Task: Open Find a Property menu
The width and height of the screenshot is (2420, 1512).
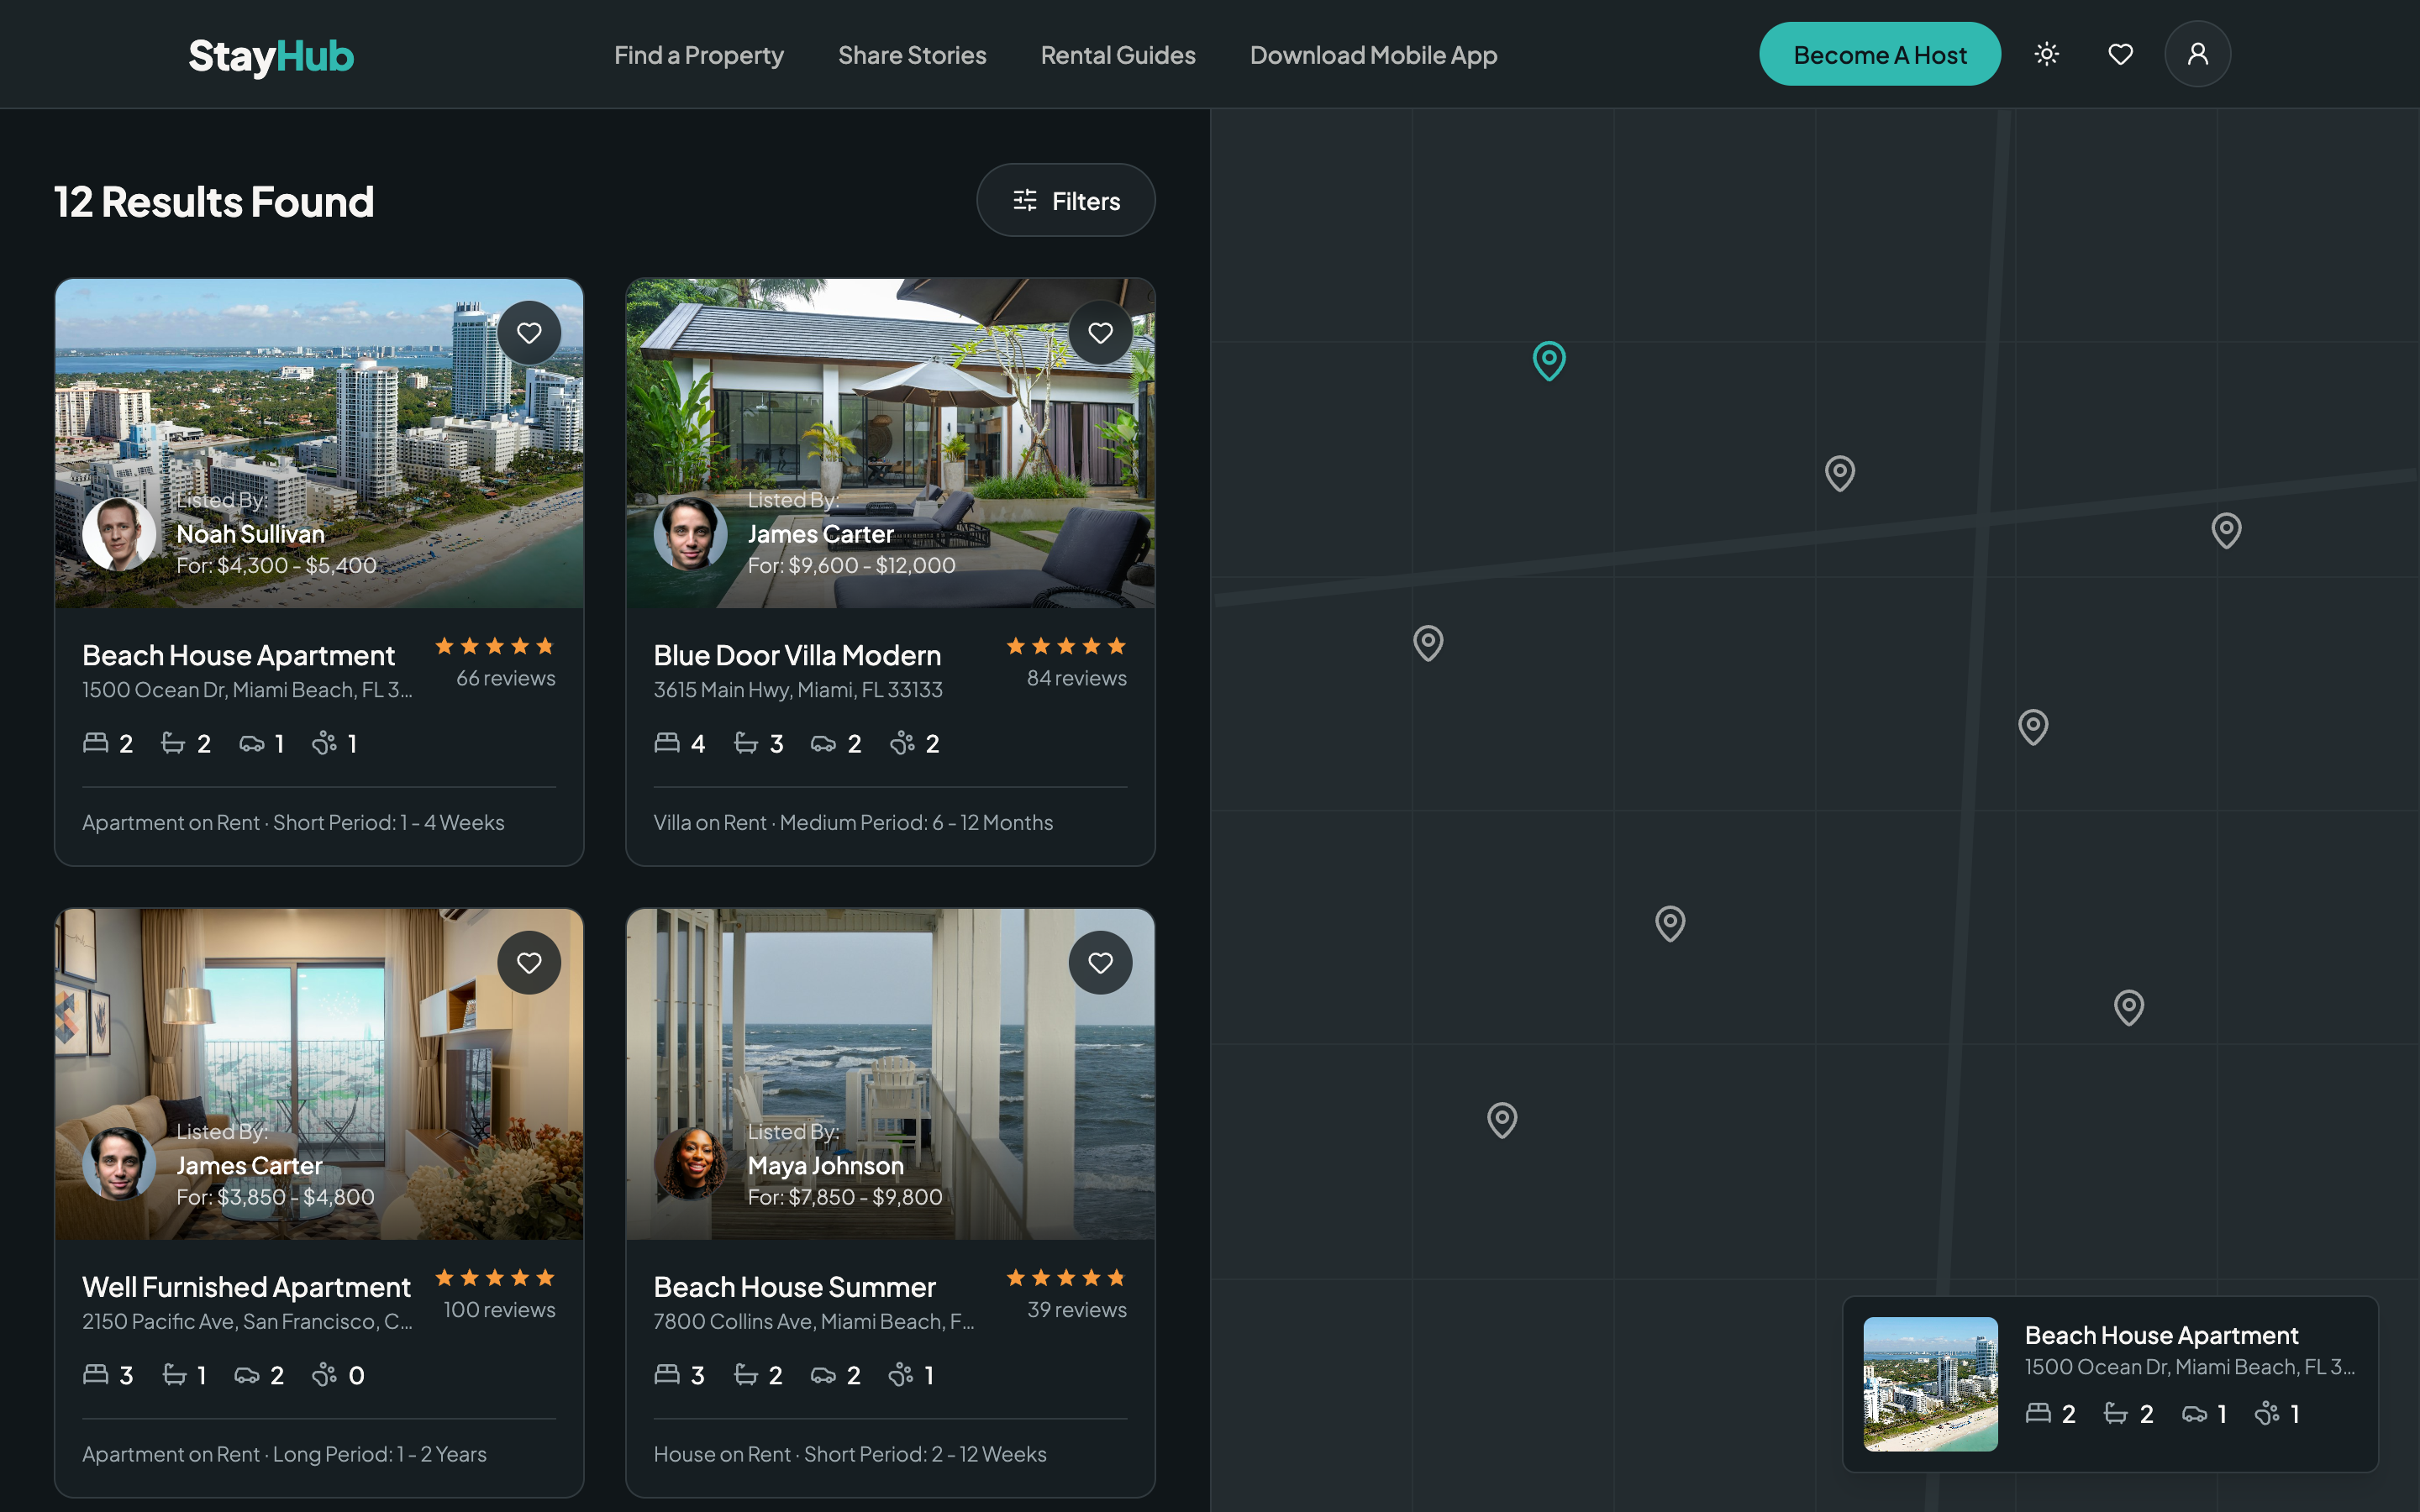Action: pos(698,55)
